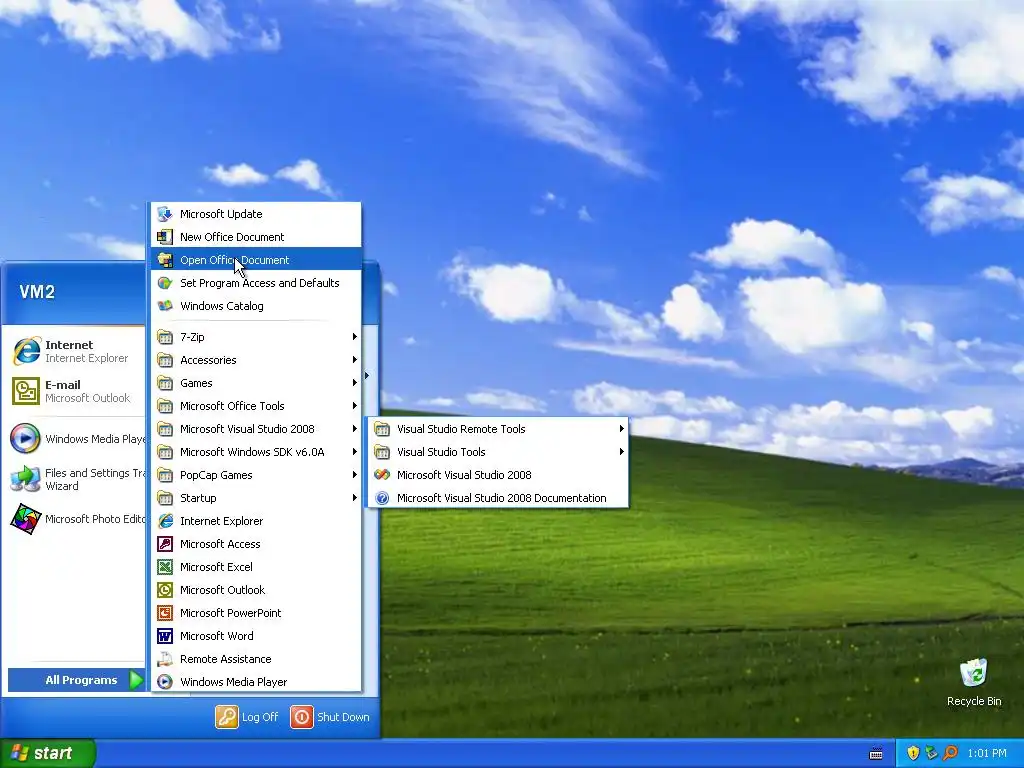
Task: Click the Microsoft Office Tools folder icon
Action: tap(165, 406)
